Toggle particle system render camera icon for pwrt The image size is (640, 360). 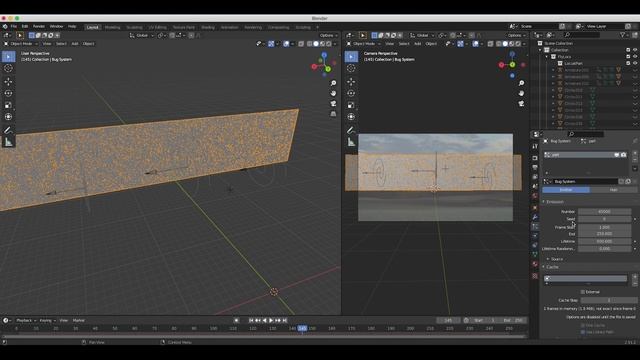pyautogui.click(x=623, y=155)
